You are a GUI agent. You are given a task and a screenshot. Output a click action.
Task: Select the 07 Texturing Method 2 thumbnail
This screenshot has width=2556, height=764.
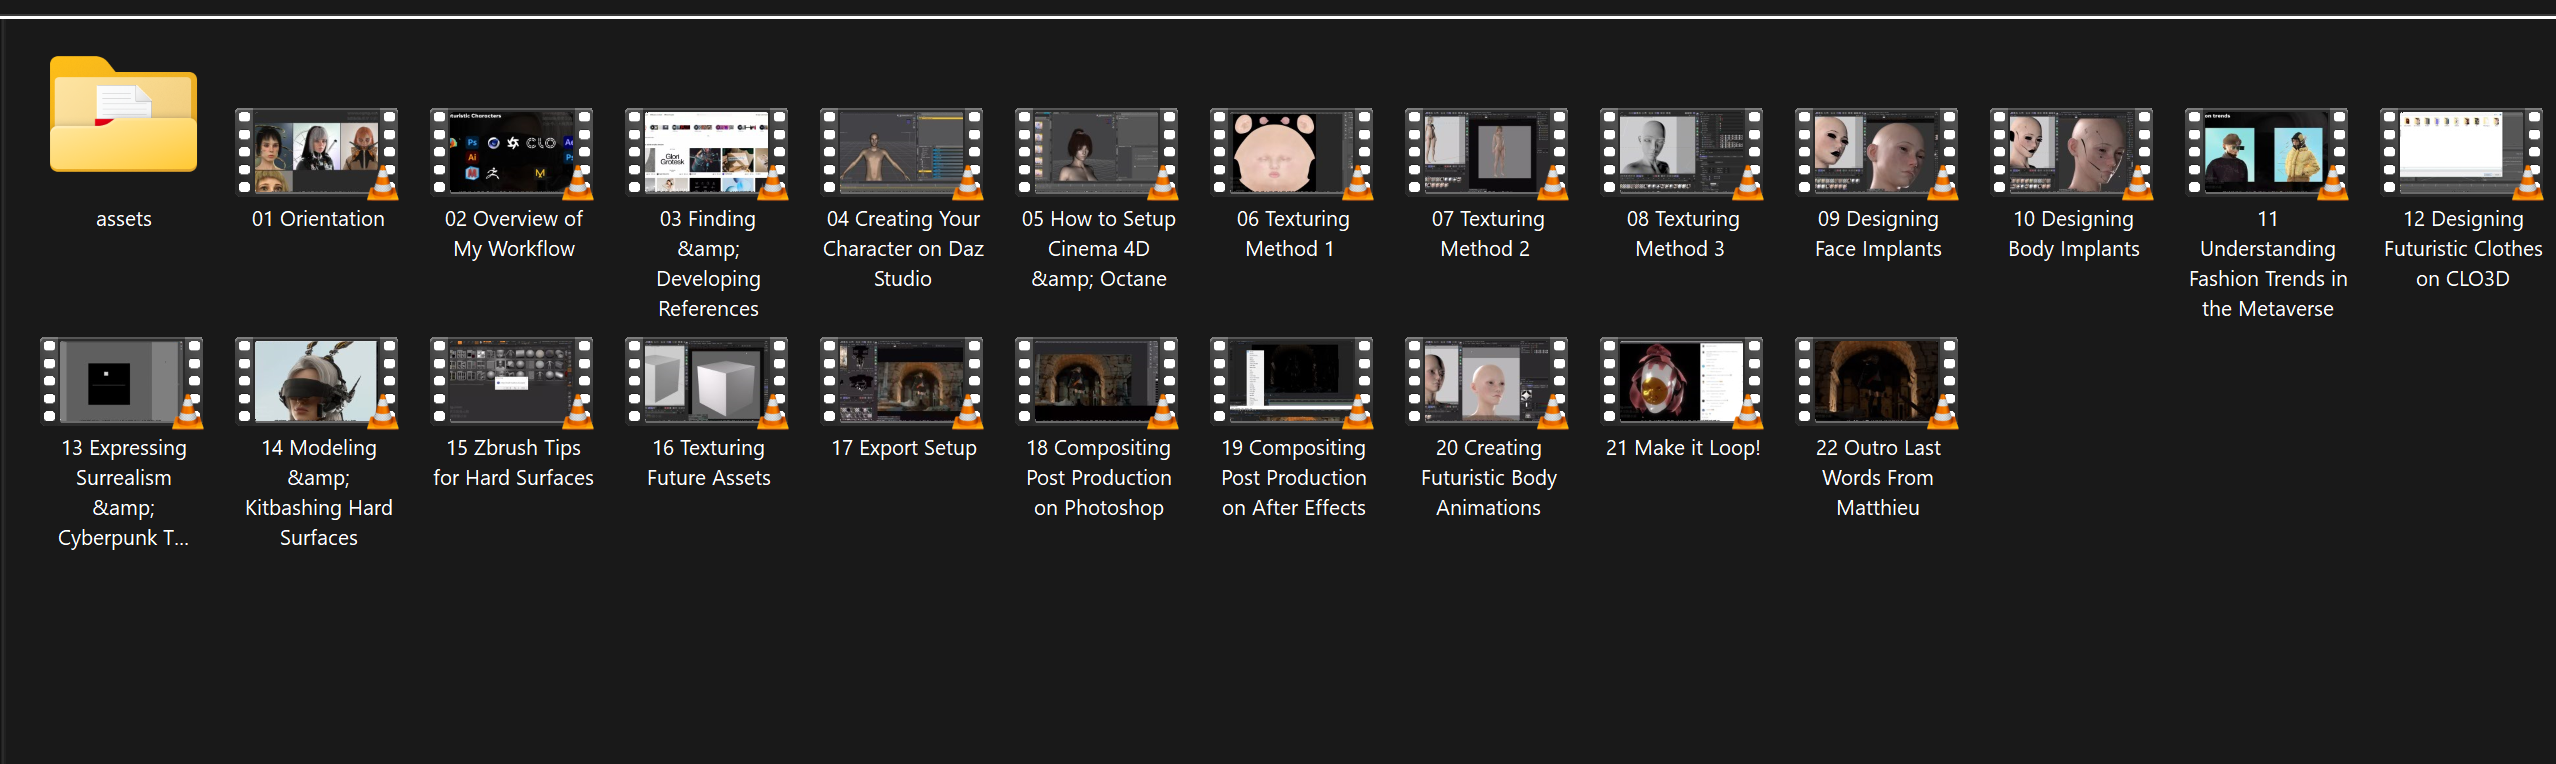(1487, 153)
